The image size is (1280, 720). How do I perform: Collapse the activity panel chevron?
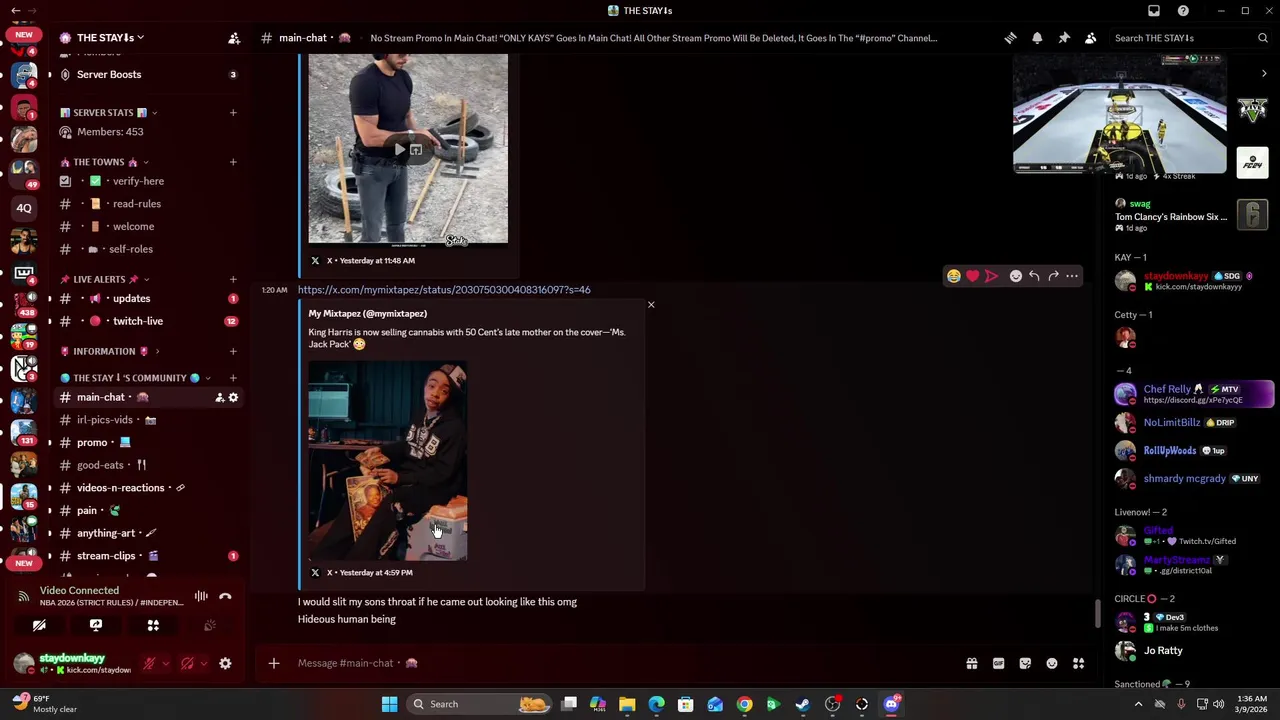tap(1264, 74)
